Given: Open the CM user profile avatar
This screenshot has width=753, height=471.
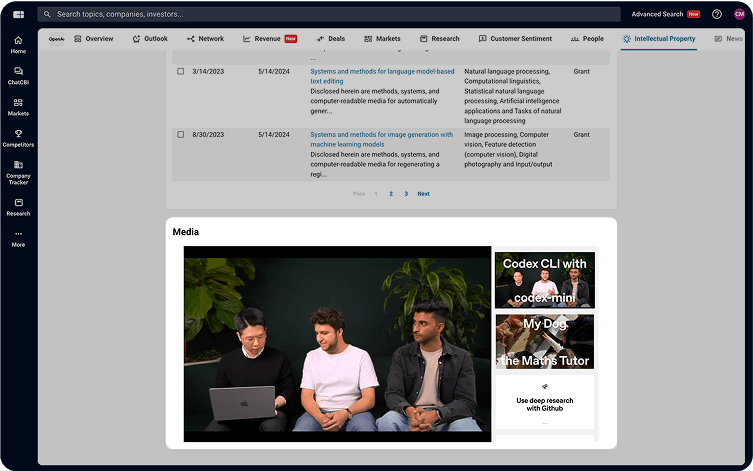Looking at the screenshot, I should click(x=739, y=14).
